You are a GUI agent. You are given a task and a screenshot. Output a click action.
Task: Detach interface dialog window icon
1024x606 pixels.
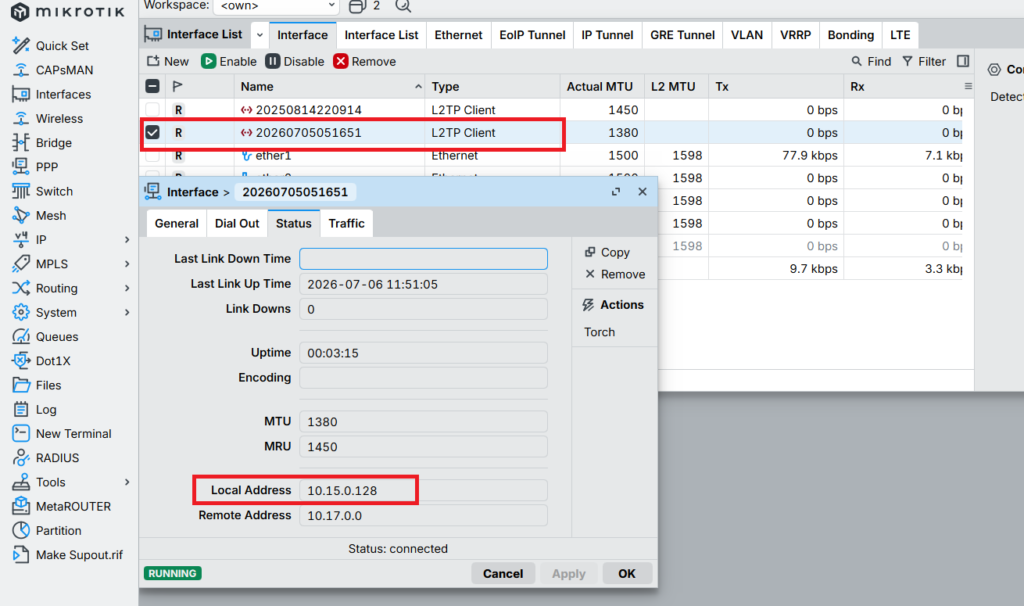click(x=616, y=191)
